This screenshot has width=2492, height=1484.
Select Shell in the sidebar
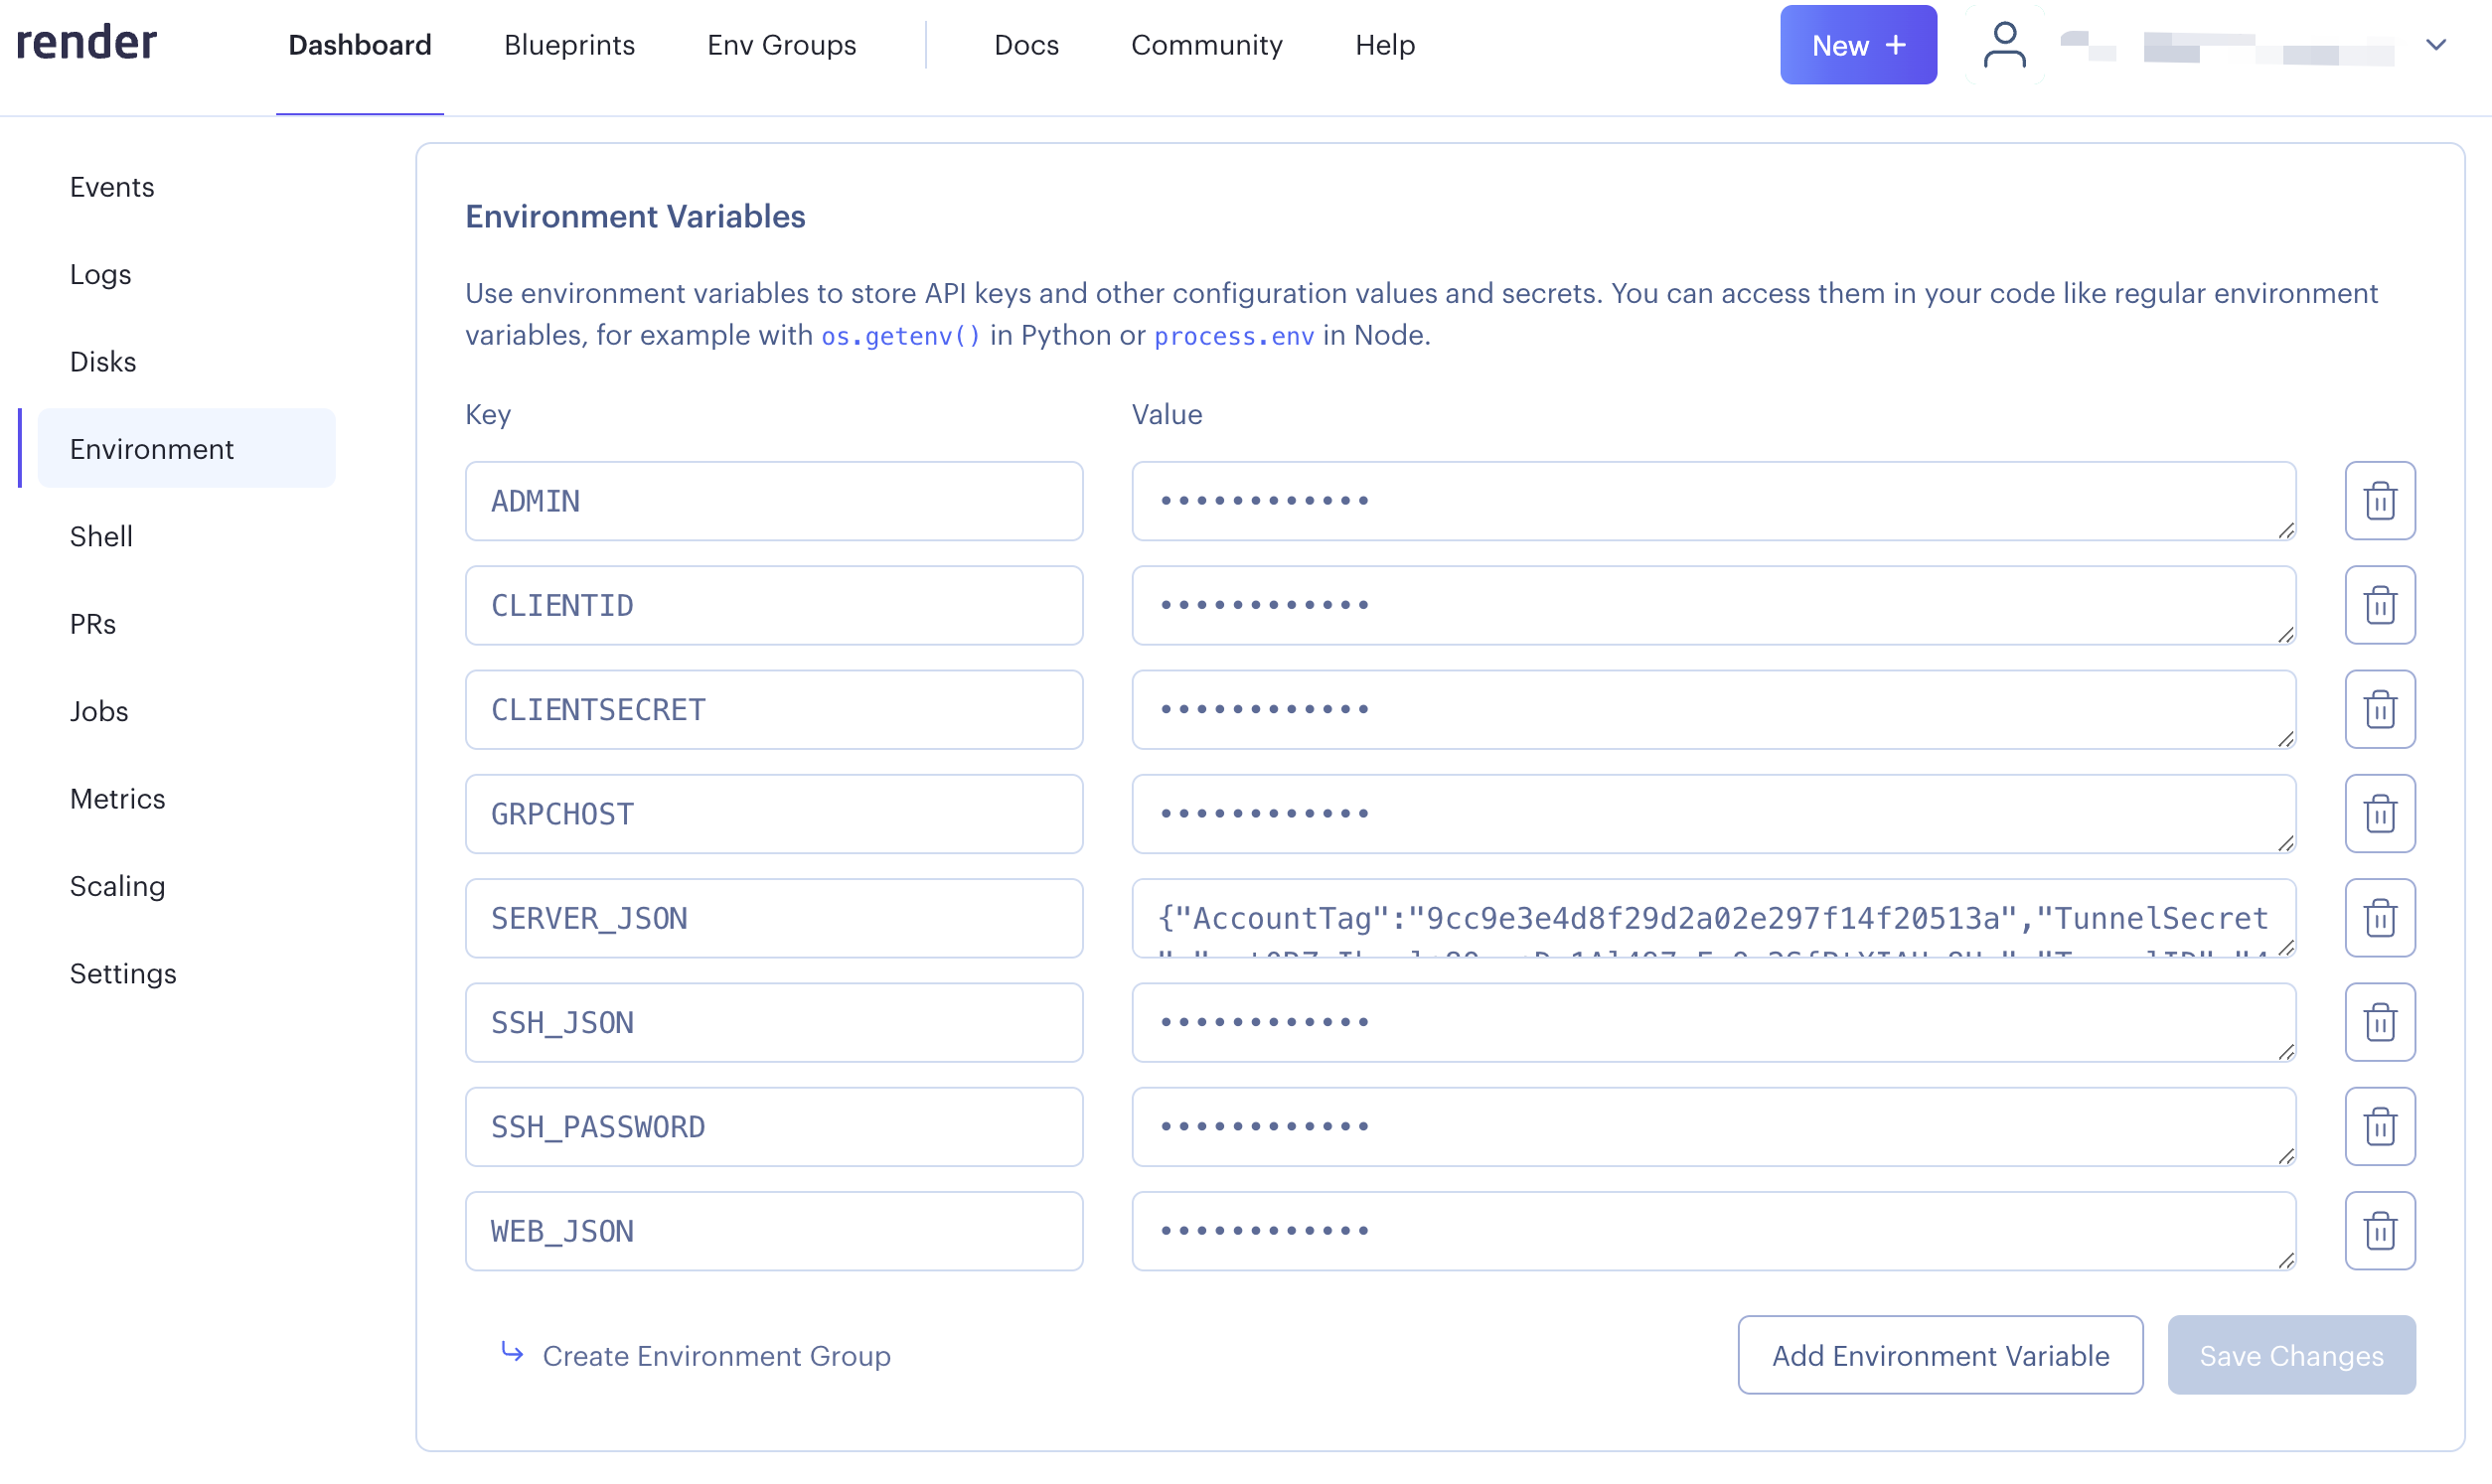(101, 536)
